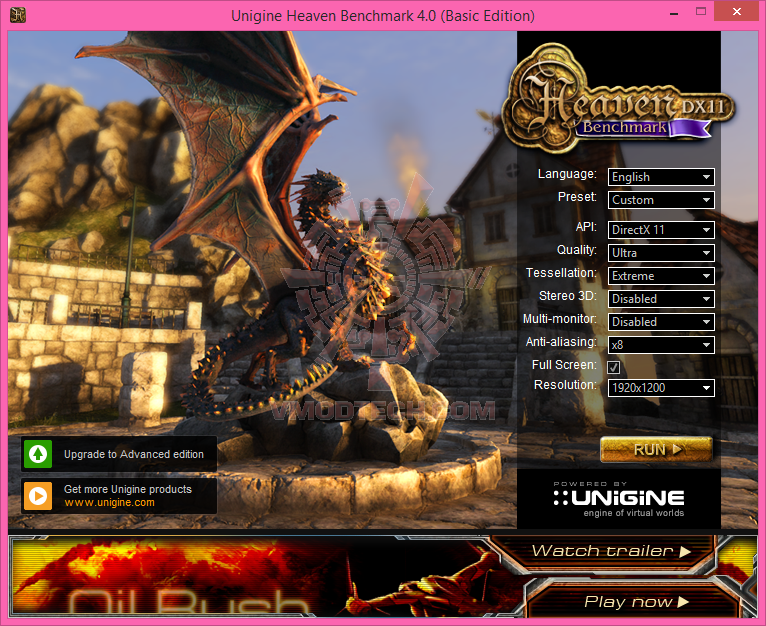Image resolution: width=766 pixels, height=626 pixels.
Task: Click the golden RUN button
Action: coord(656,450)
